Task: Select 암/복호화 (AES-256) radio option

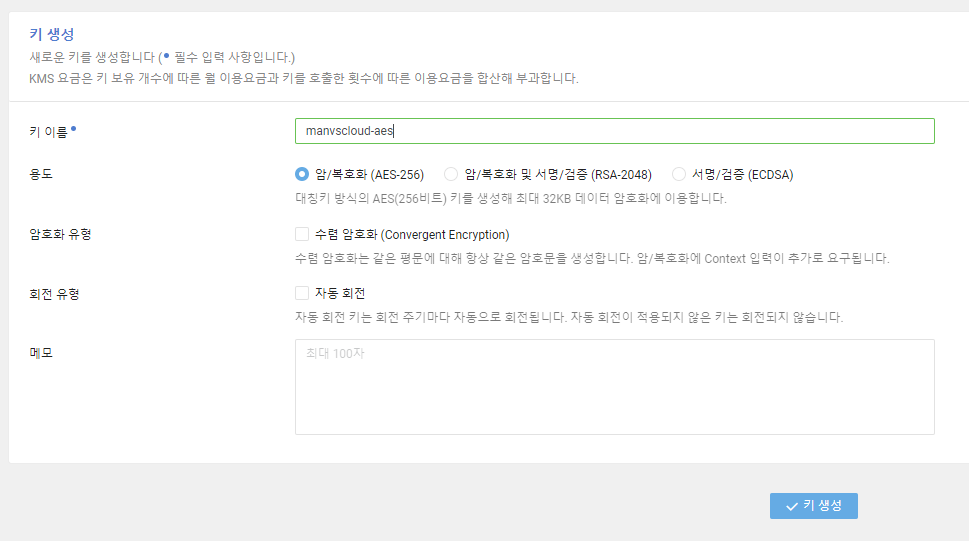Action: (302, 174)
